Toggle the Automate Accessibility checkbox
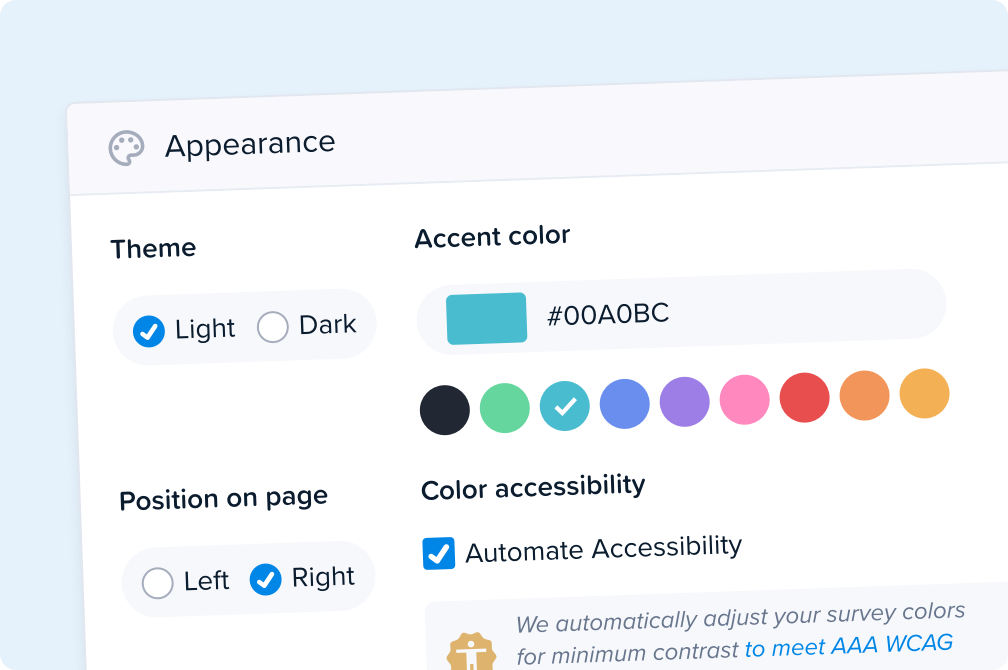 [438, 553]
